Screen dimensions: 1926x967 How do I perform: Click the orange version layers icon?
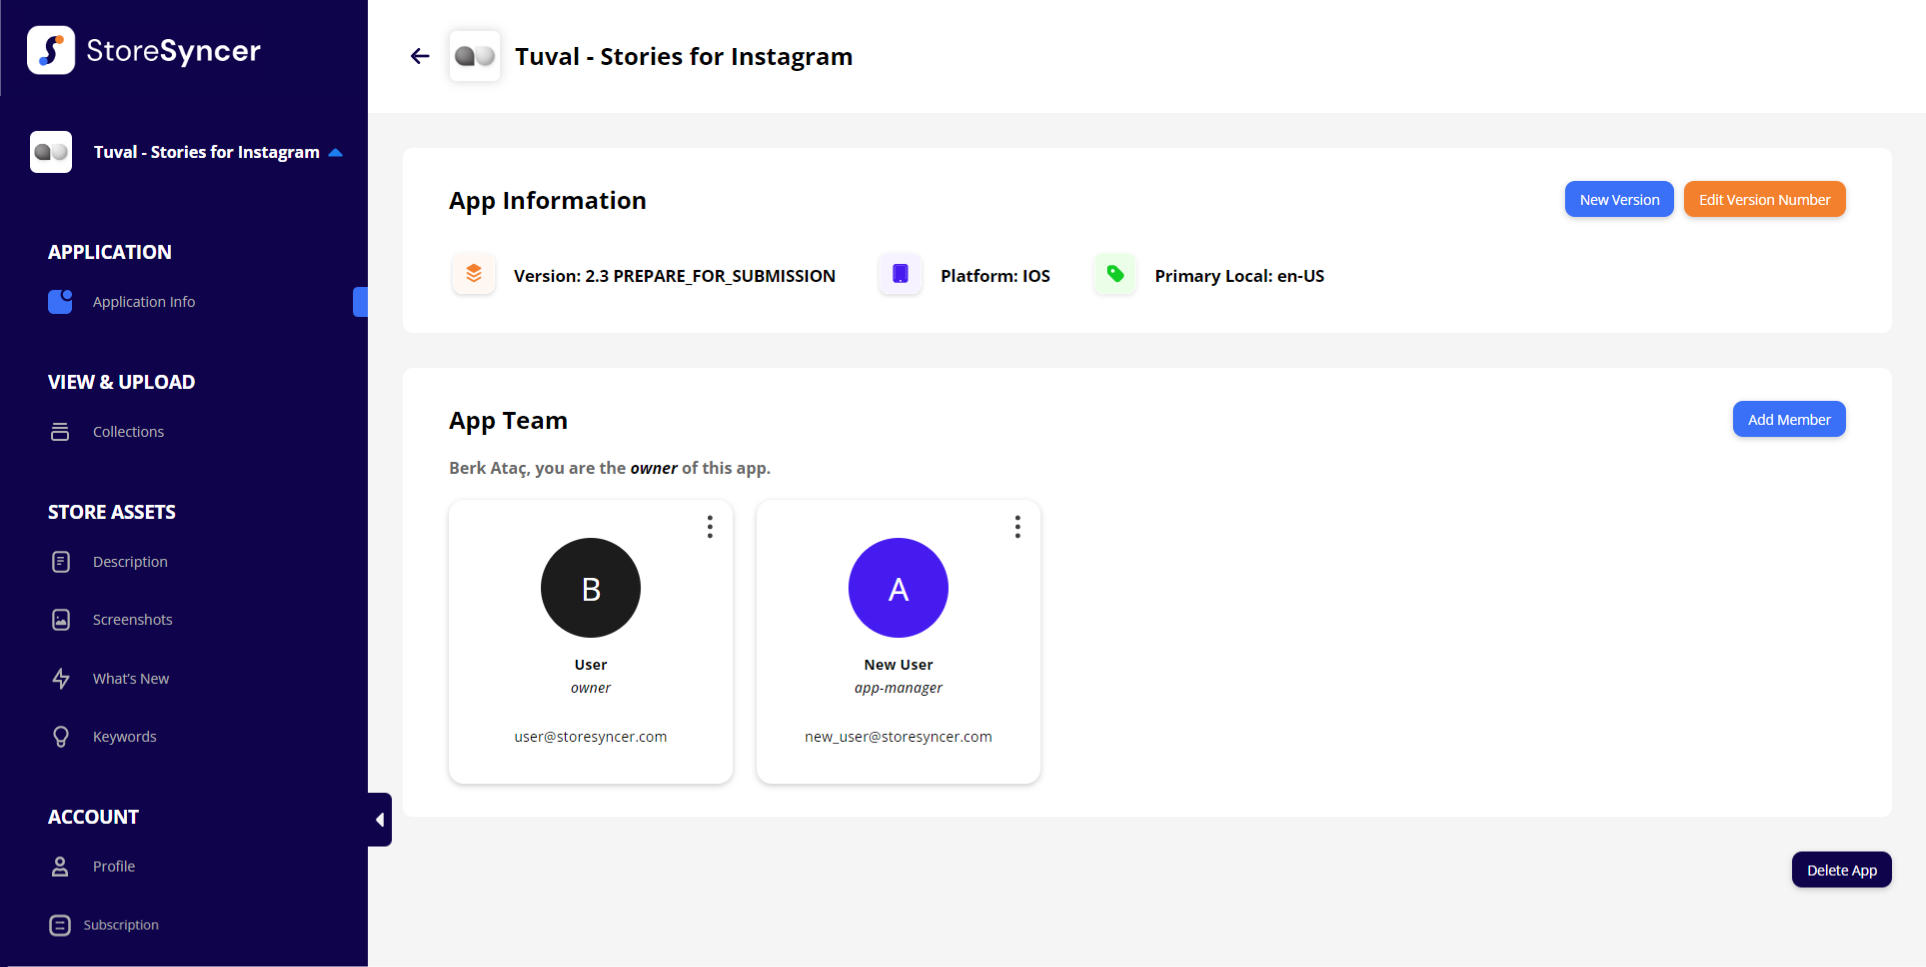(474, 274)
